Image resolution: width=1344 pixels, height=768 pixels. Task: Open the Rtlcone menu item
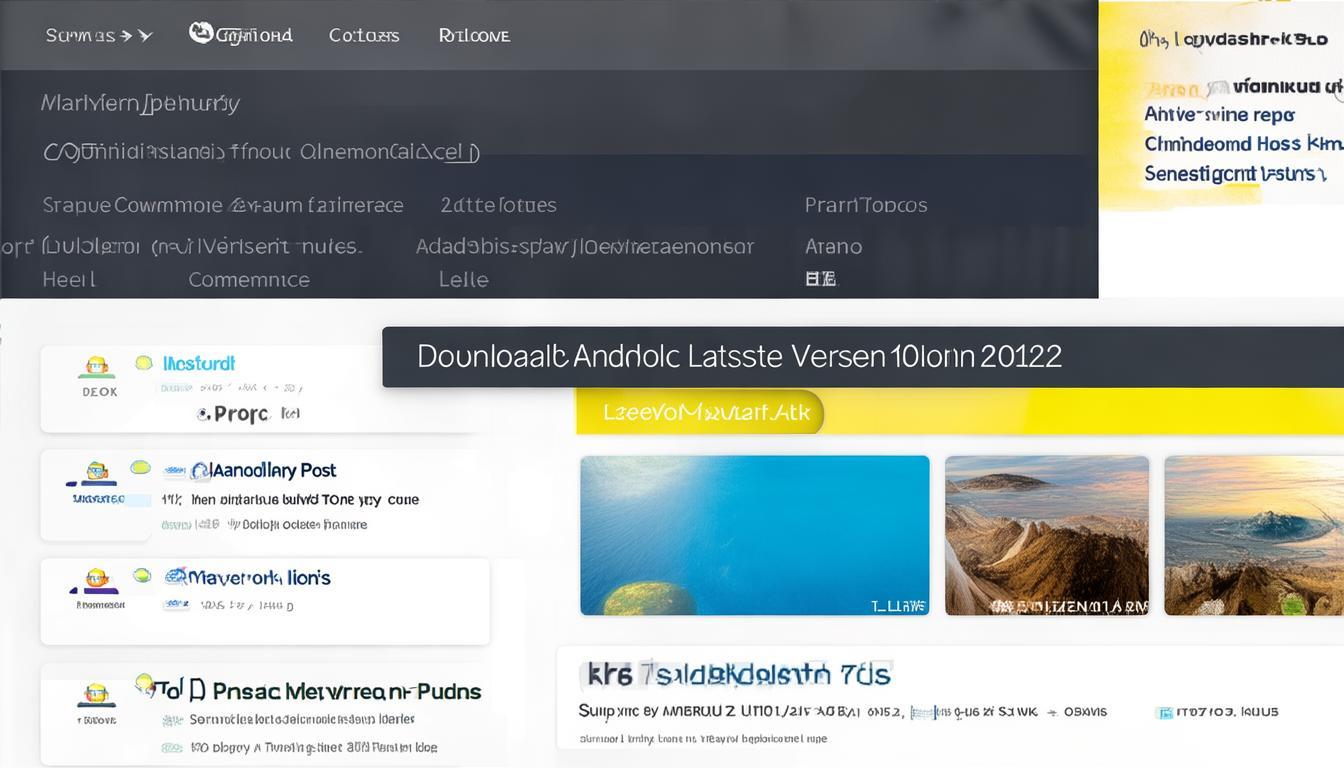(x=474, y=36)
